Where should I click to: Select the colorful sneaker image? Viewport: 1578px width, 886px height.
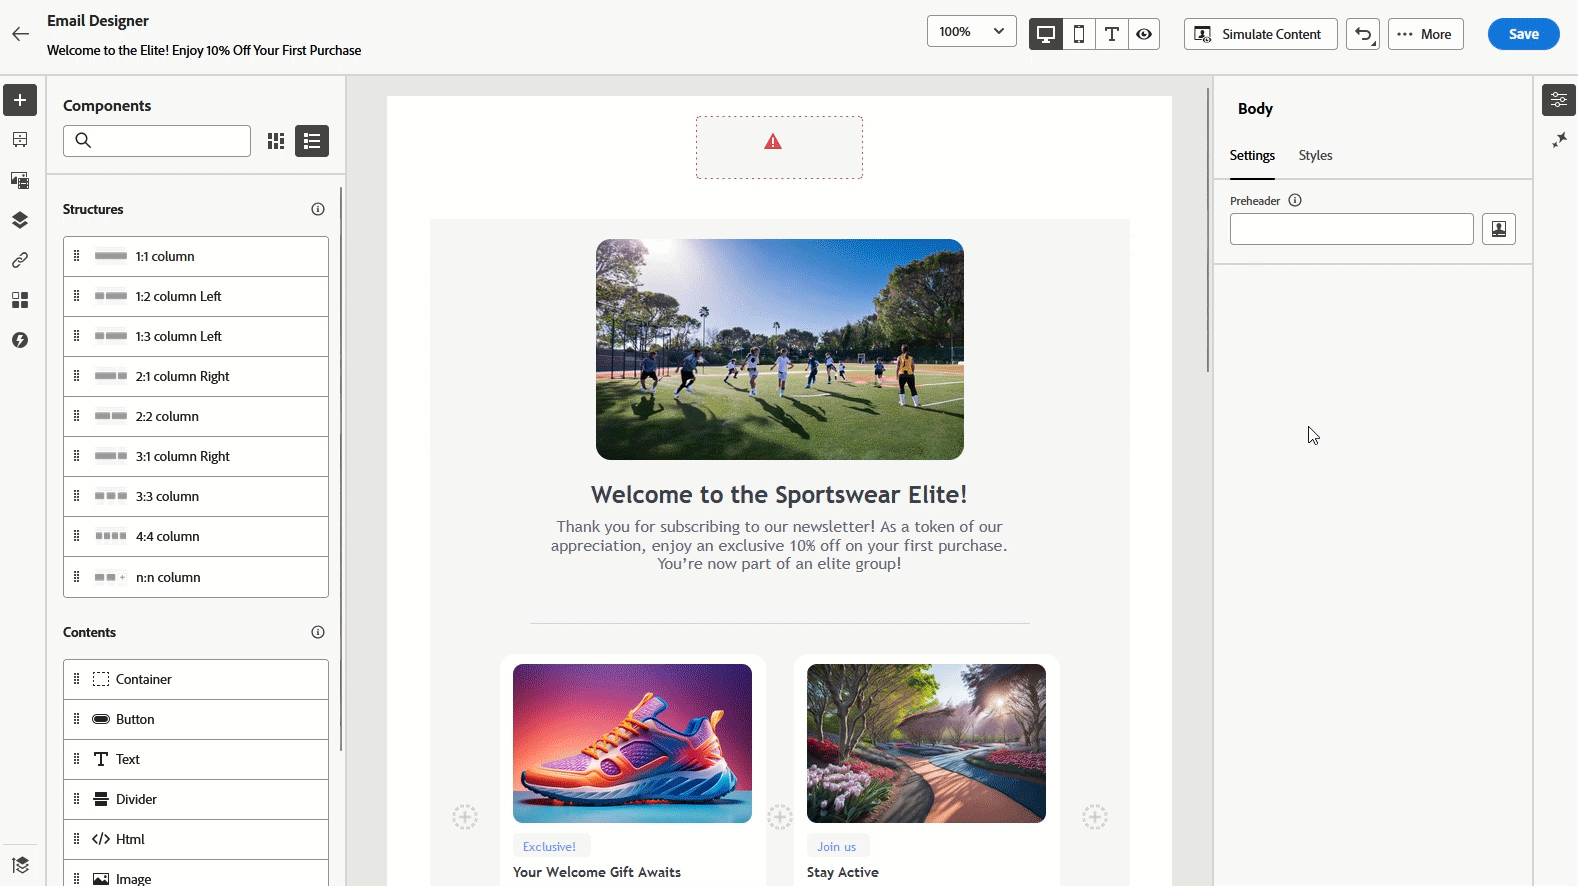click(x=632, y=743)
